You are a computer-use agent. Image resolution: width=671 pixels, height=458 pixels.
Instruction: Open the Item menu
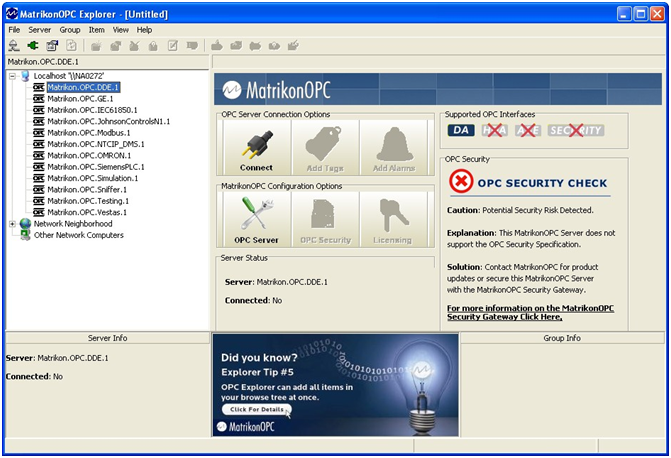click(96, 30)
